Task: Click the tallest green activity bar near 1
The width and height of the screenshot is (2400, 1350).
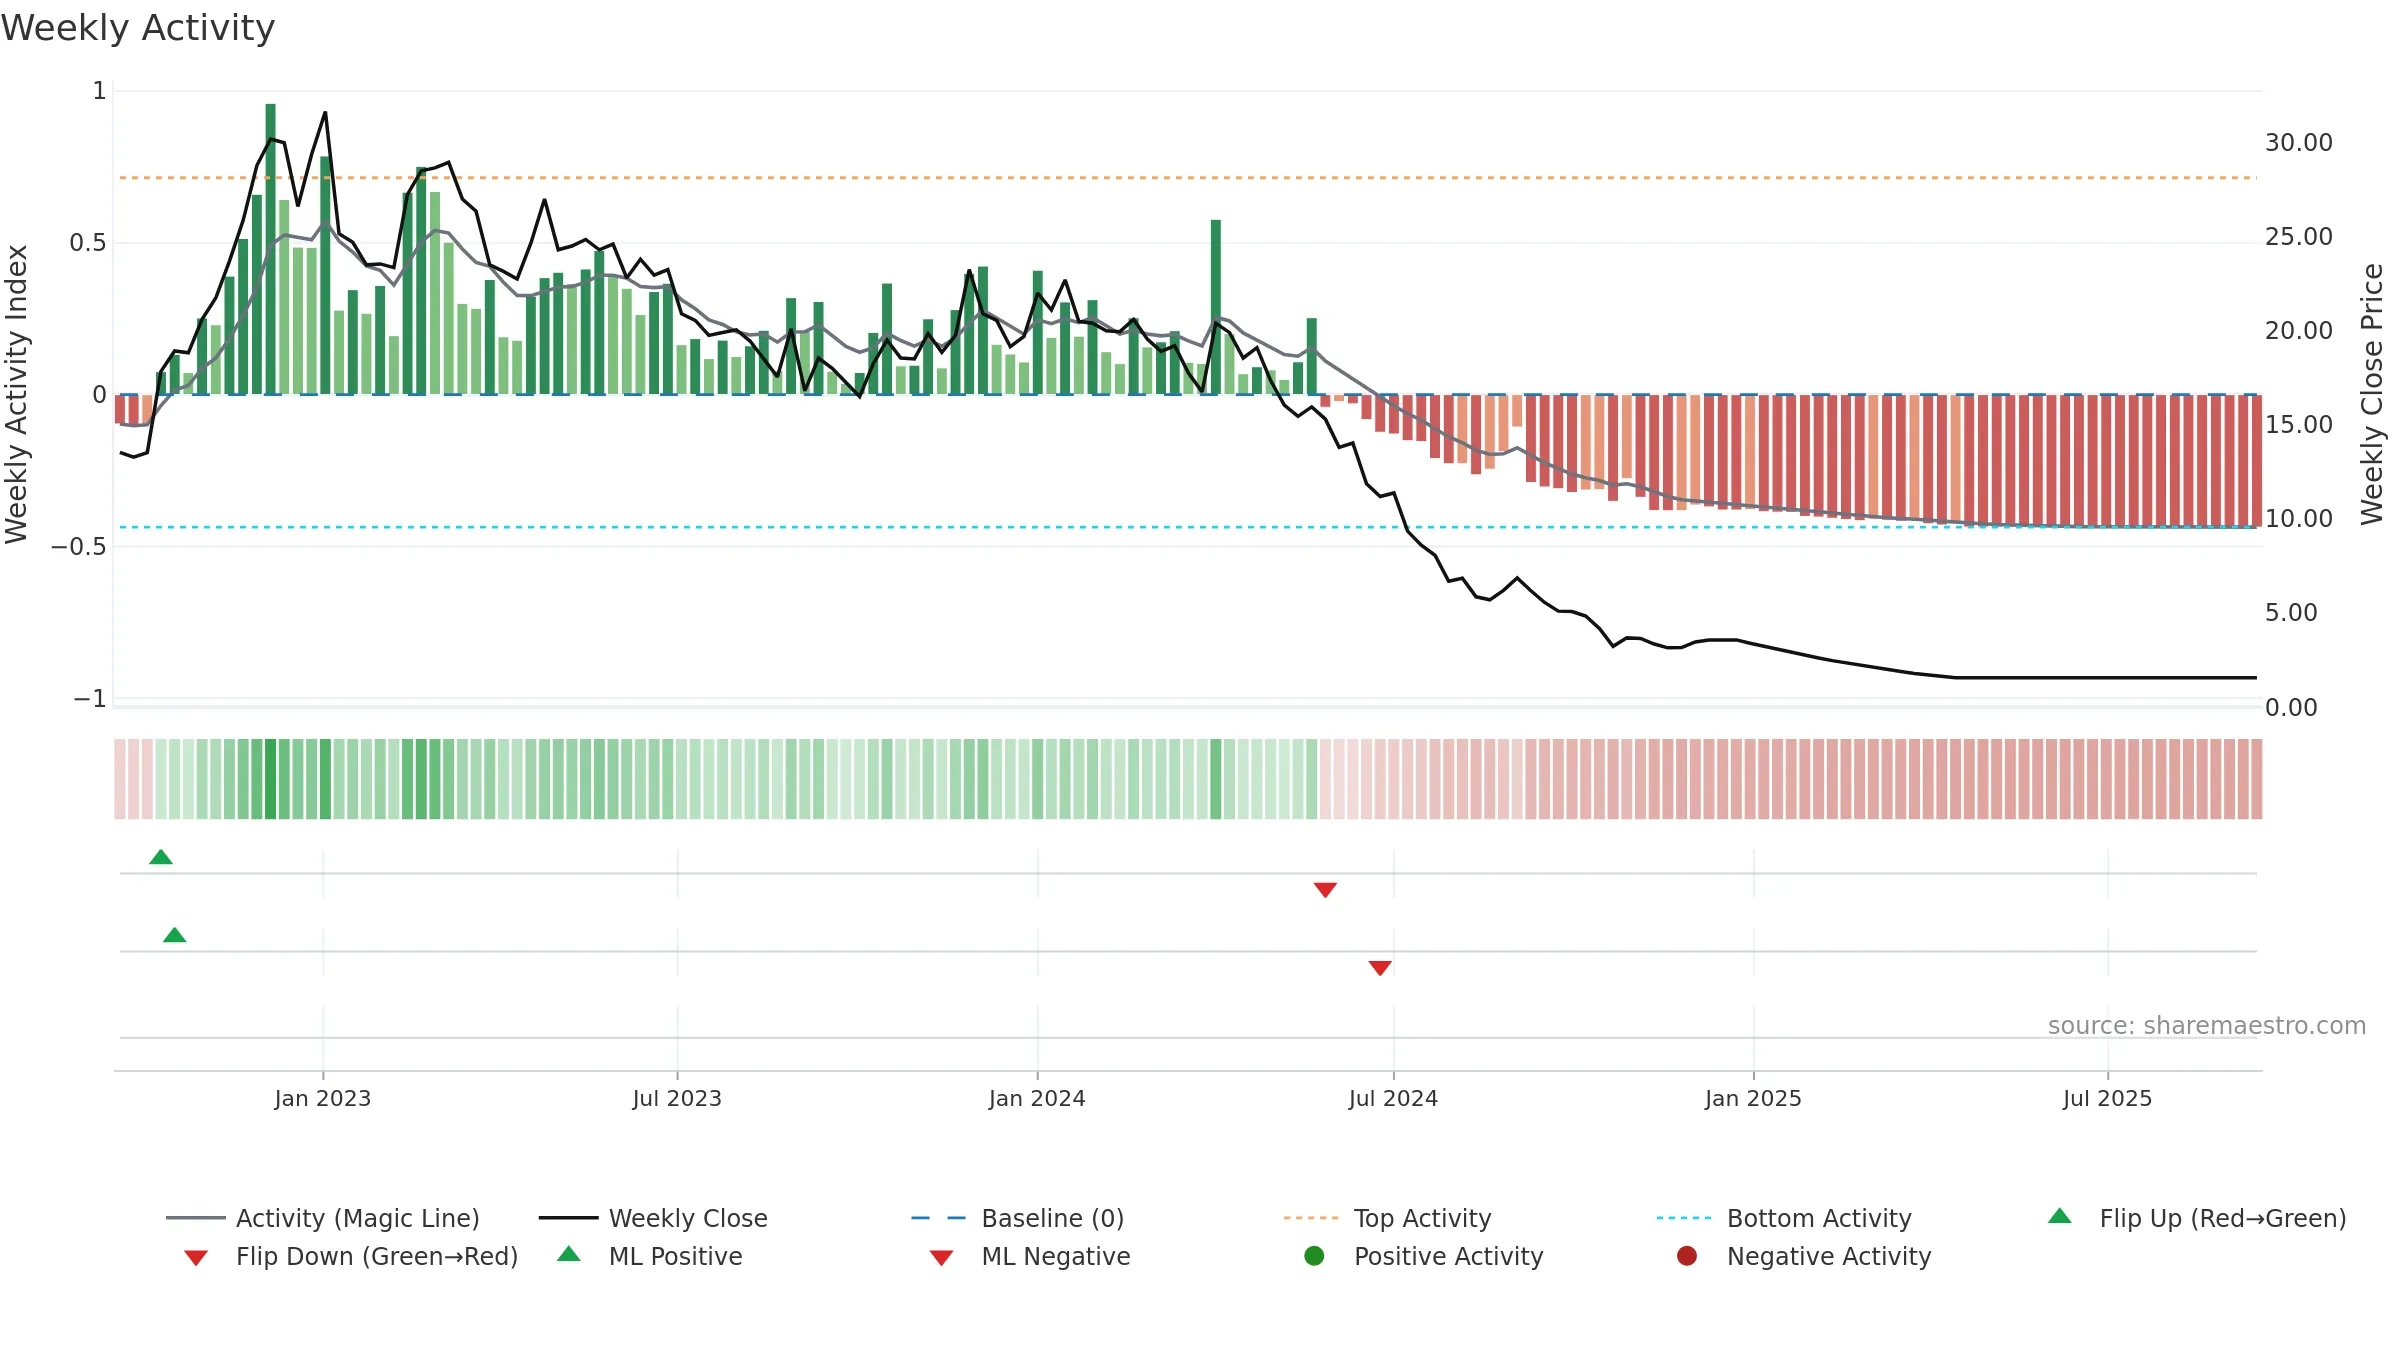Action: [x=270, y=248]
